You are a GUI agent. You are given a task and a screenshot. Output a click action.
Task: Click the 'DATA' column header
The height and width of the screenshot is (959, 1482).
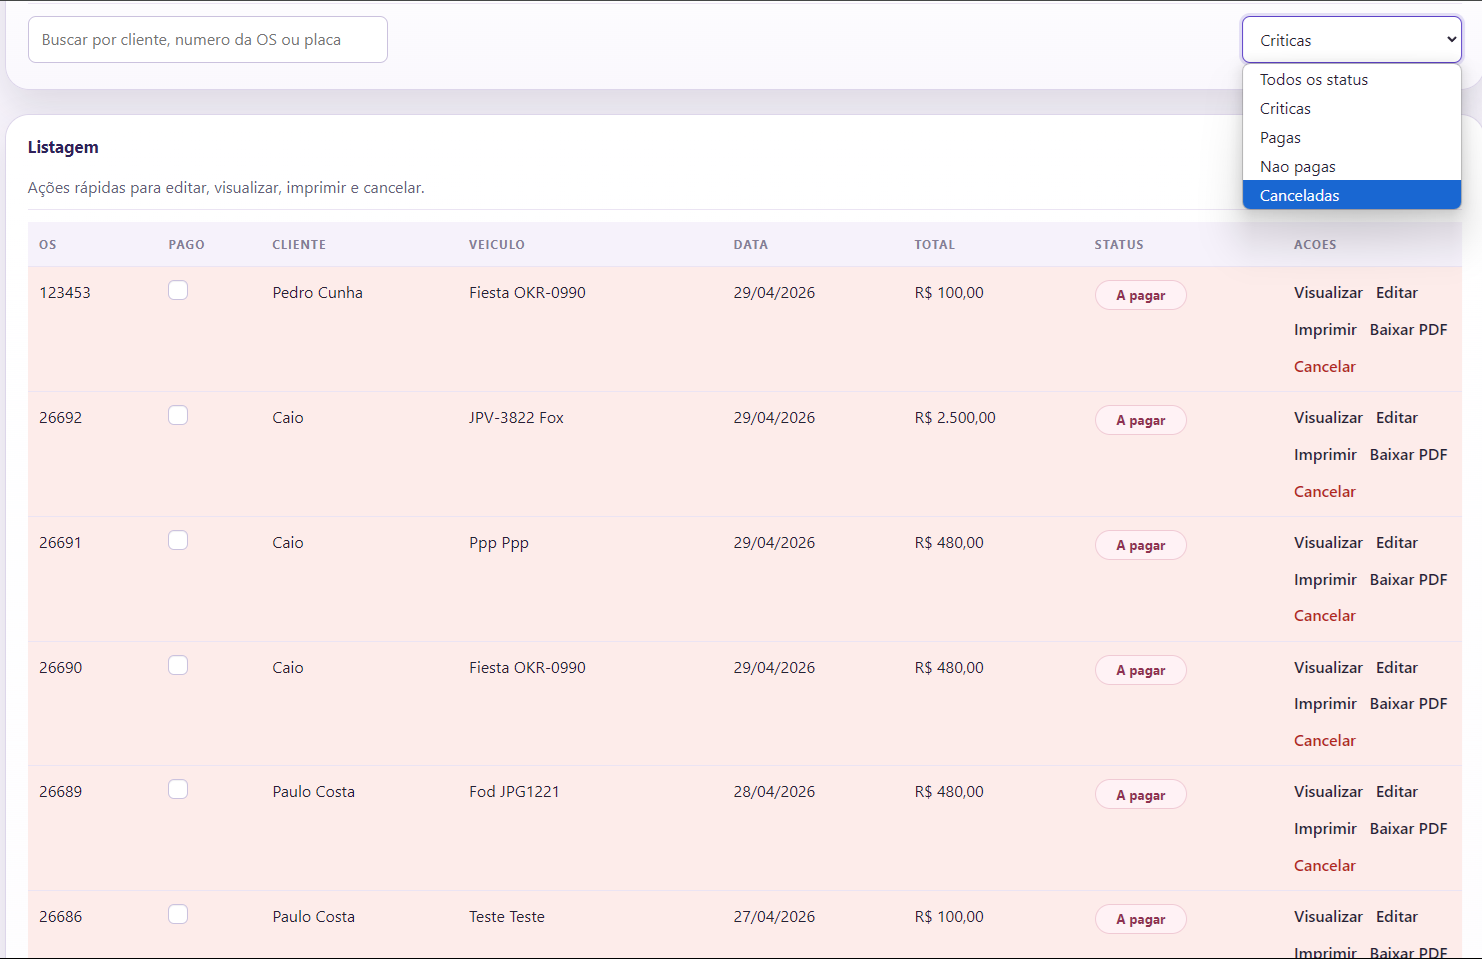click(751, 245)
